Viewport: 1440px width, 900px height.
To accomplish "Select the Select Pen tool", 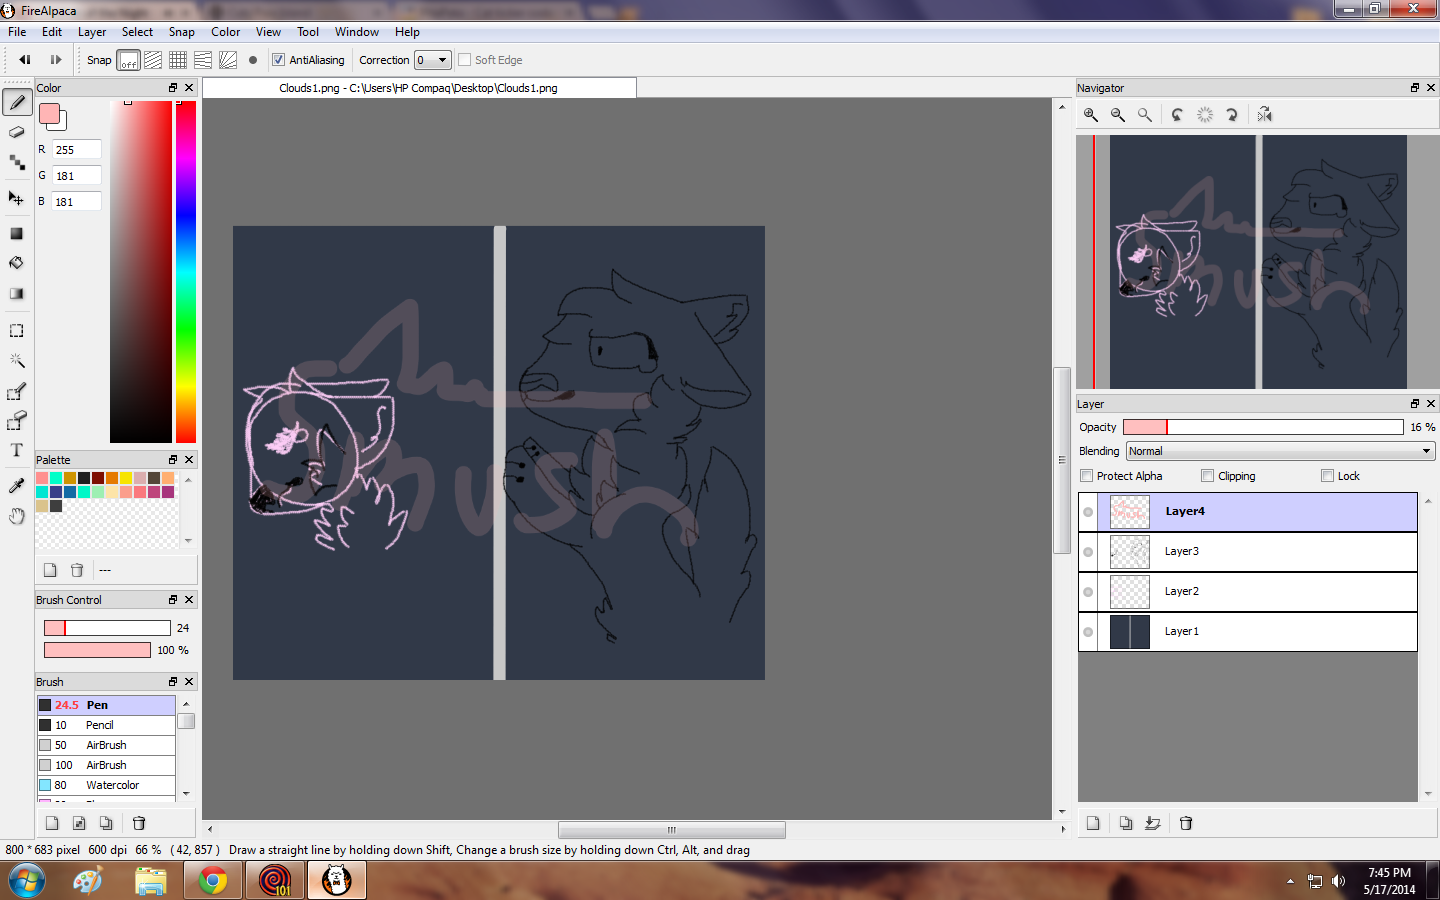I will tap(17, 391).
